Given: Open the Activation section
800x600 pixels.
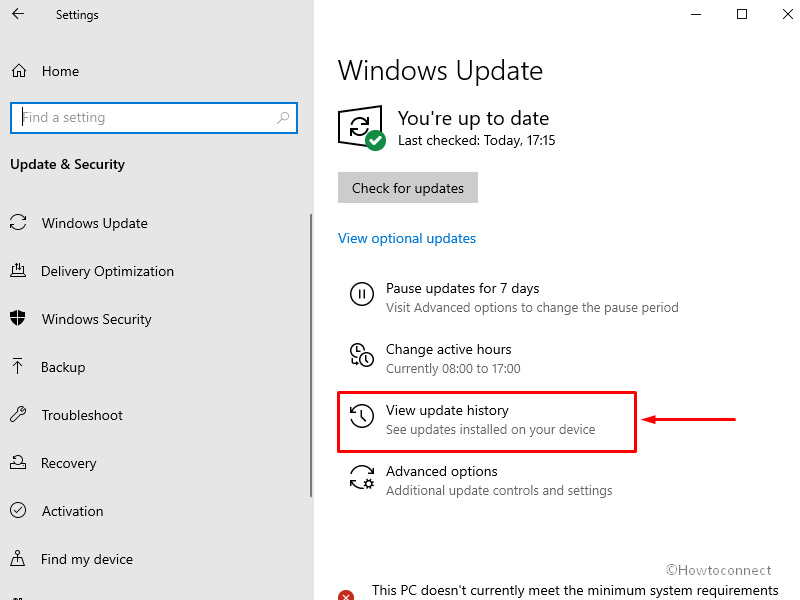Looking at the screenshot, I should tap(72, 511).
